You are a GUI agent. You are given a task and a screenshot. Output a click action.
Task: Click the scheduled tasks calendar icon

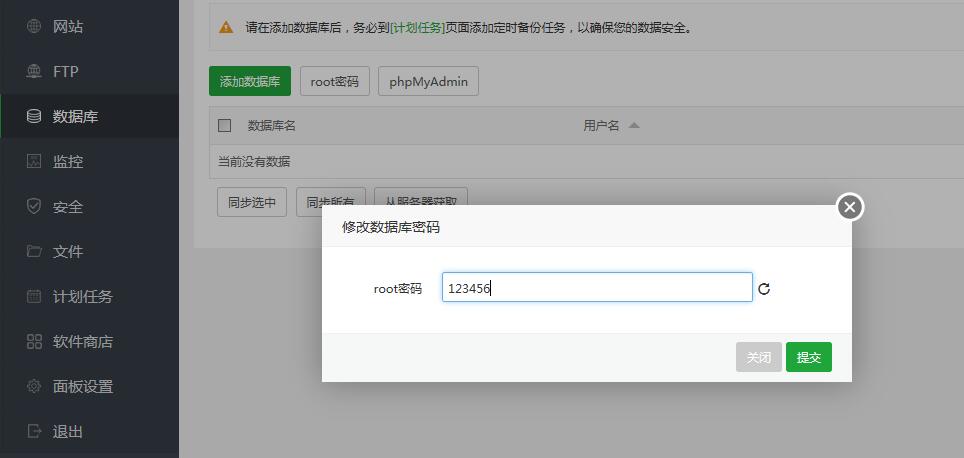pyautogui.click(x=34, y=297)
